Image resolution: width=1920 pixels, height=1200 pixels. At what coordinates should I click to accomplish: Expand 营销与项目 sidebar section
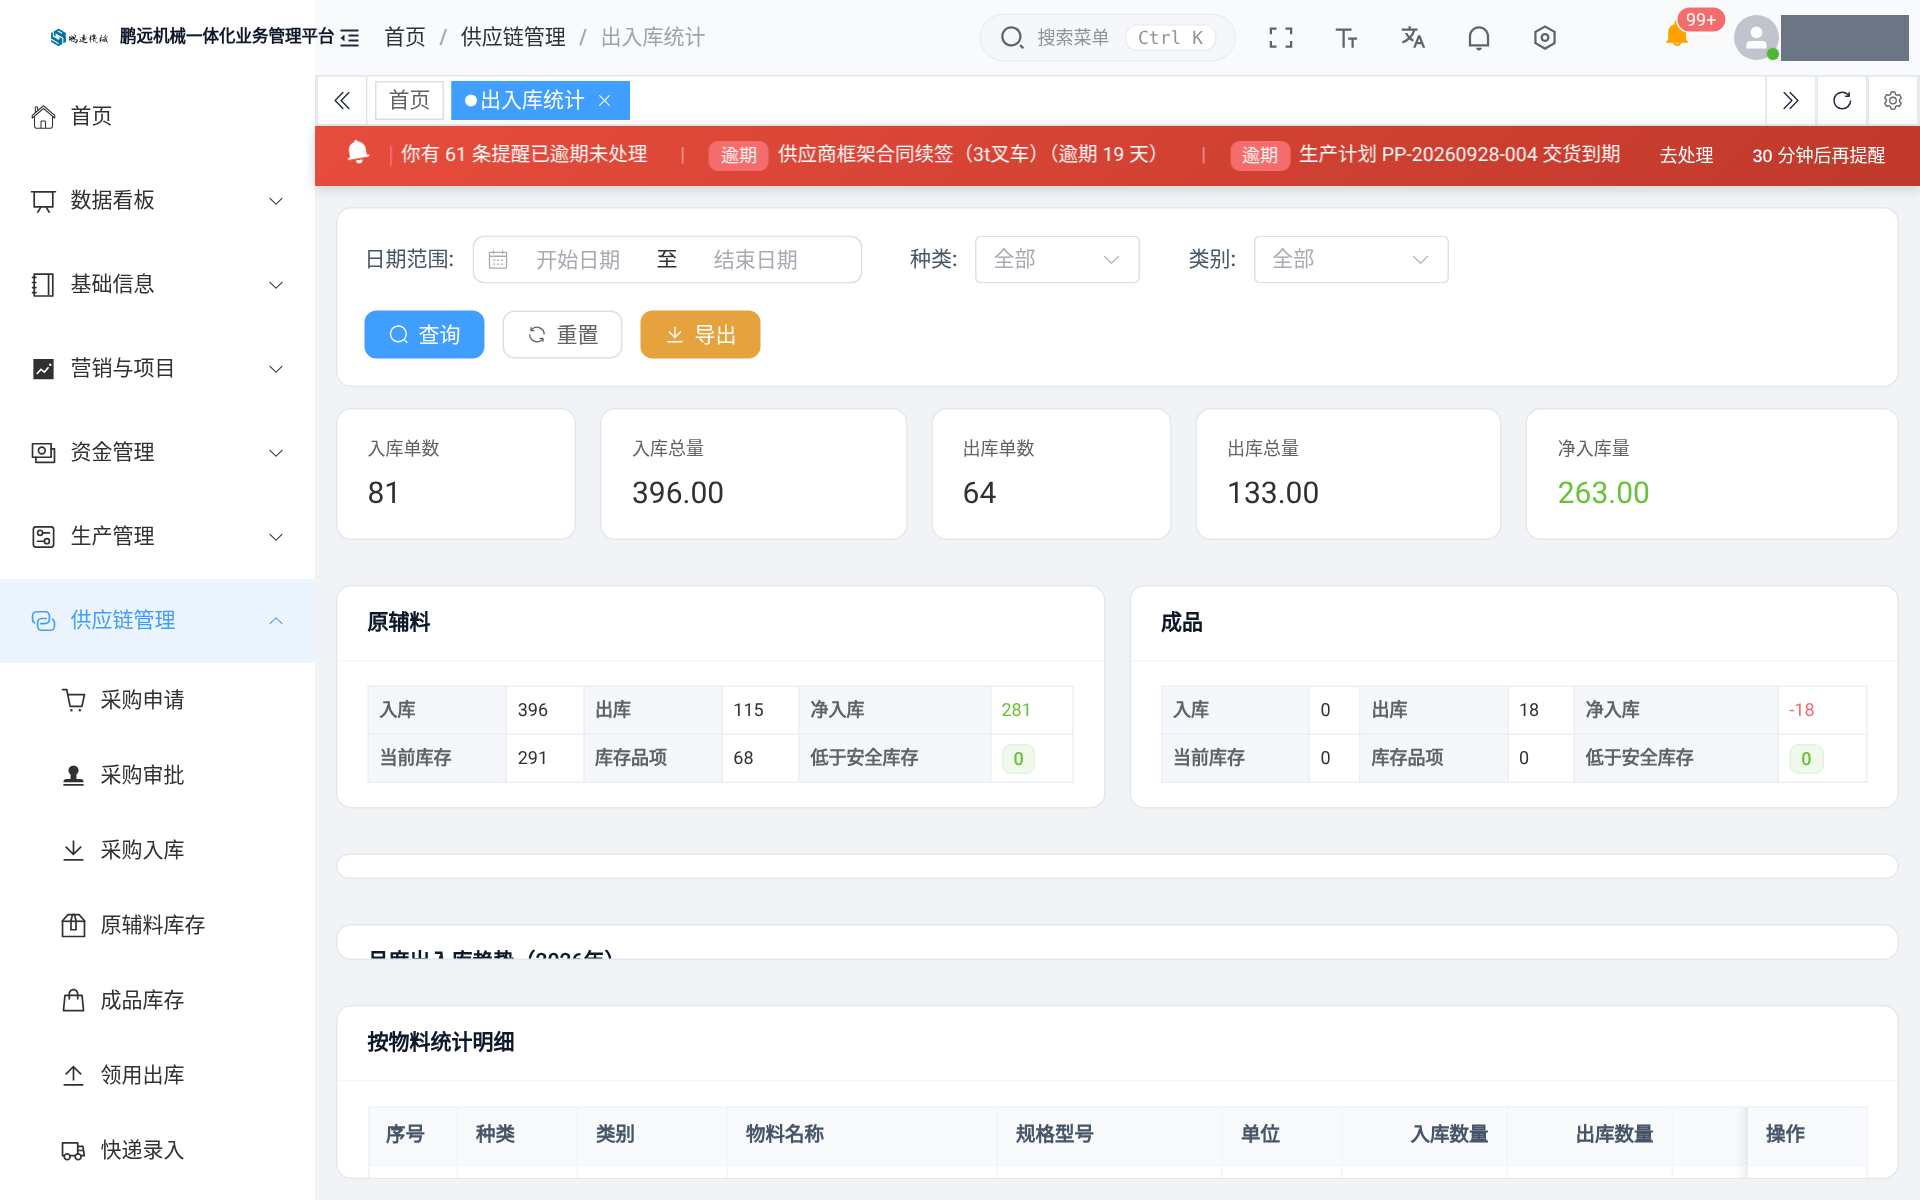point(157,368)
